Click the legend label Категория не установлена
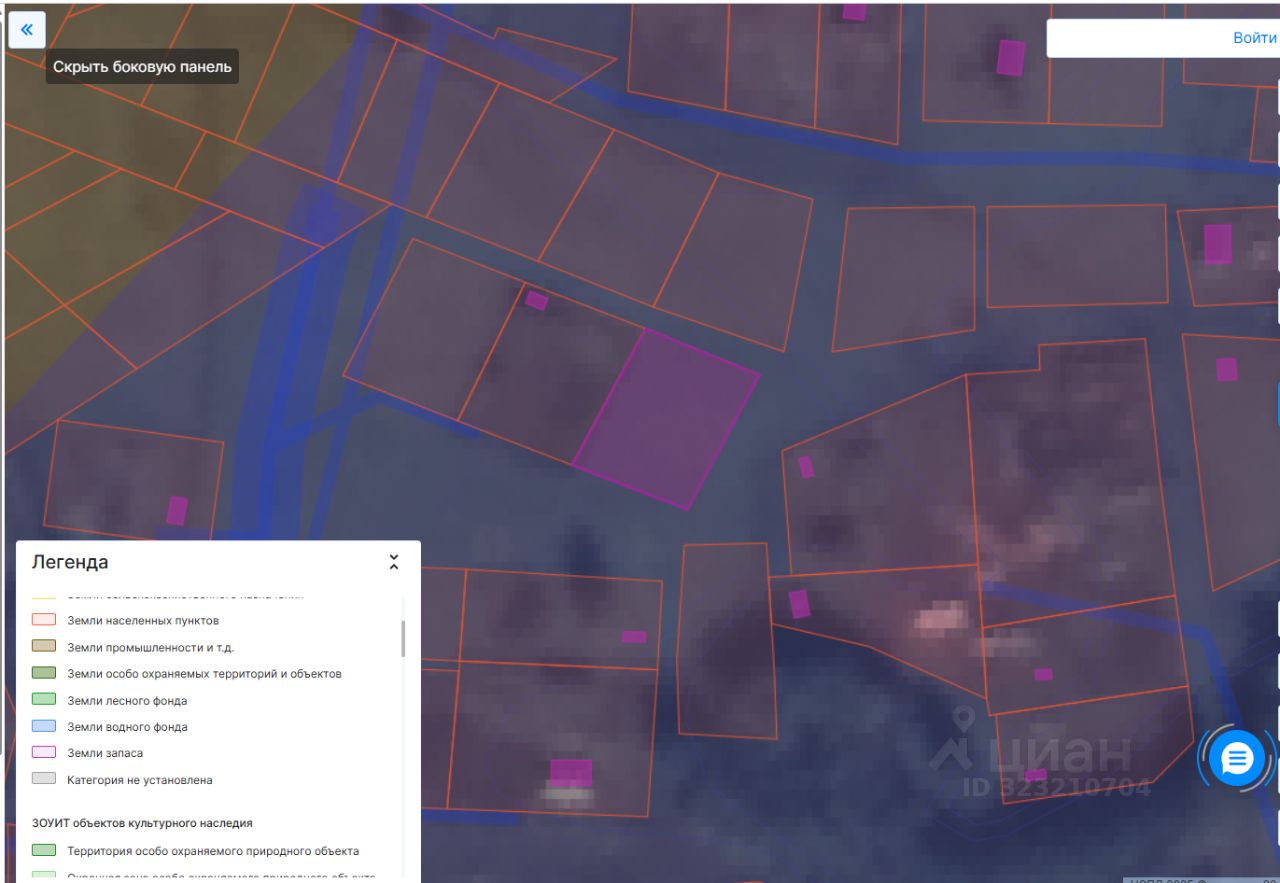Viewport: 1280px width, 883px height. 140,780
